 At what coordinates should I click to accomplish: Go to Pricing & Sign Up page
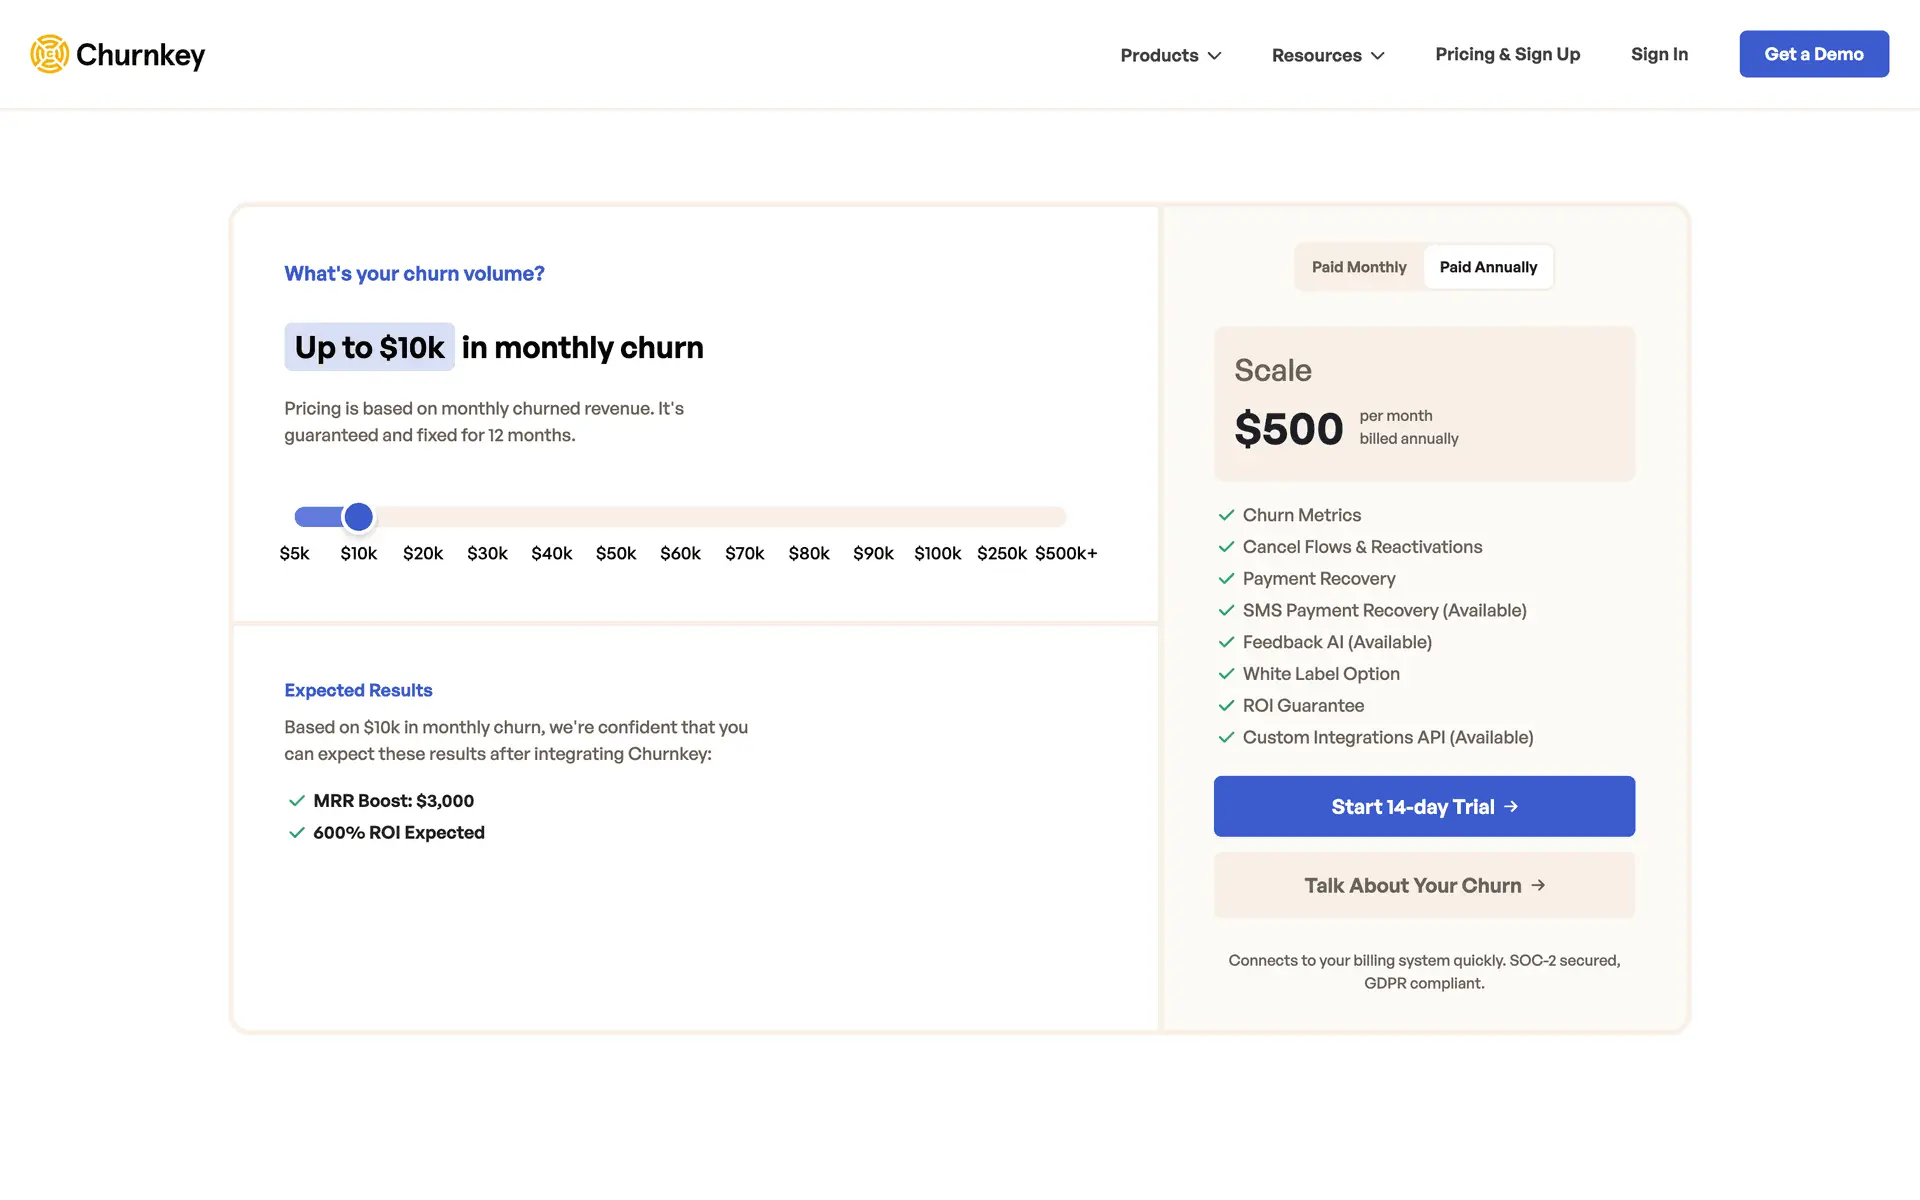click(x=1507, y=54)
